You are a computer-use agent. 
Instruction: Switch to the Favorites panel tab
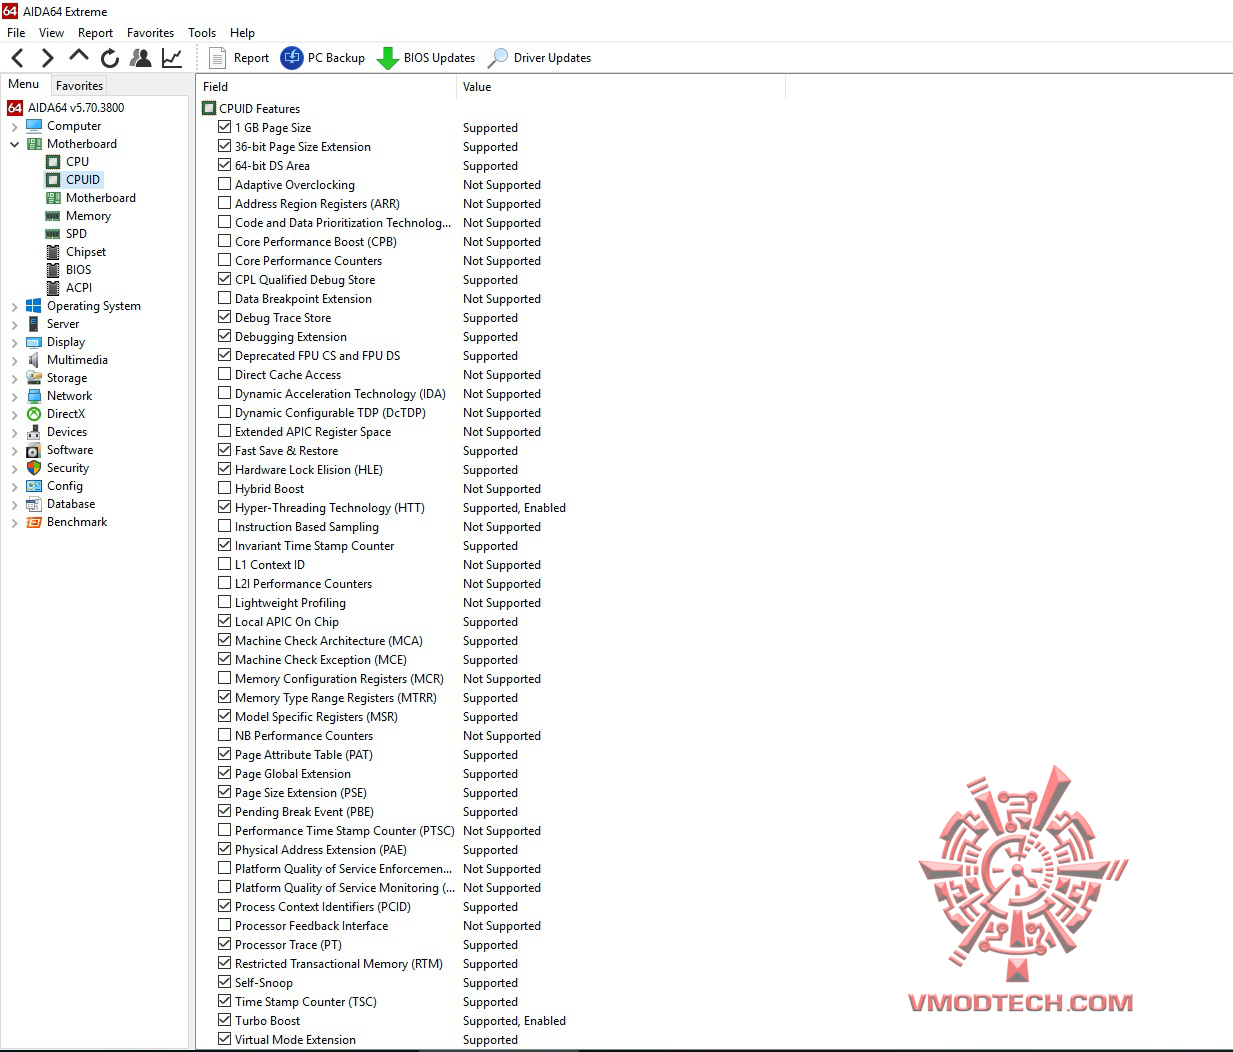pos(79,86)
